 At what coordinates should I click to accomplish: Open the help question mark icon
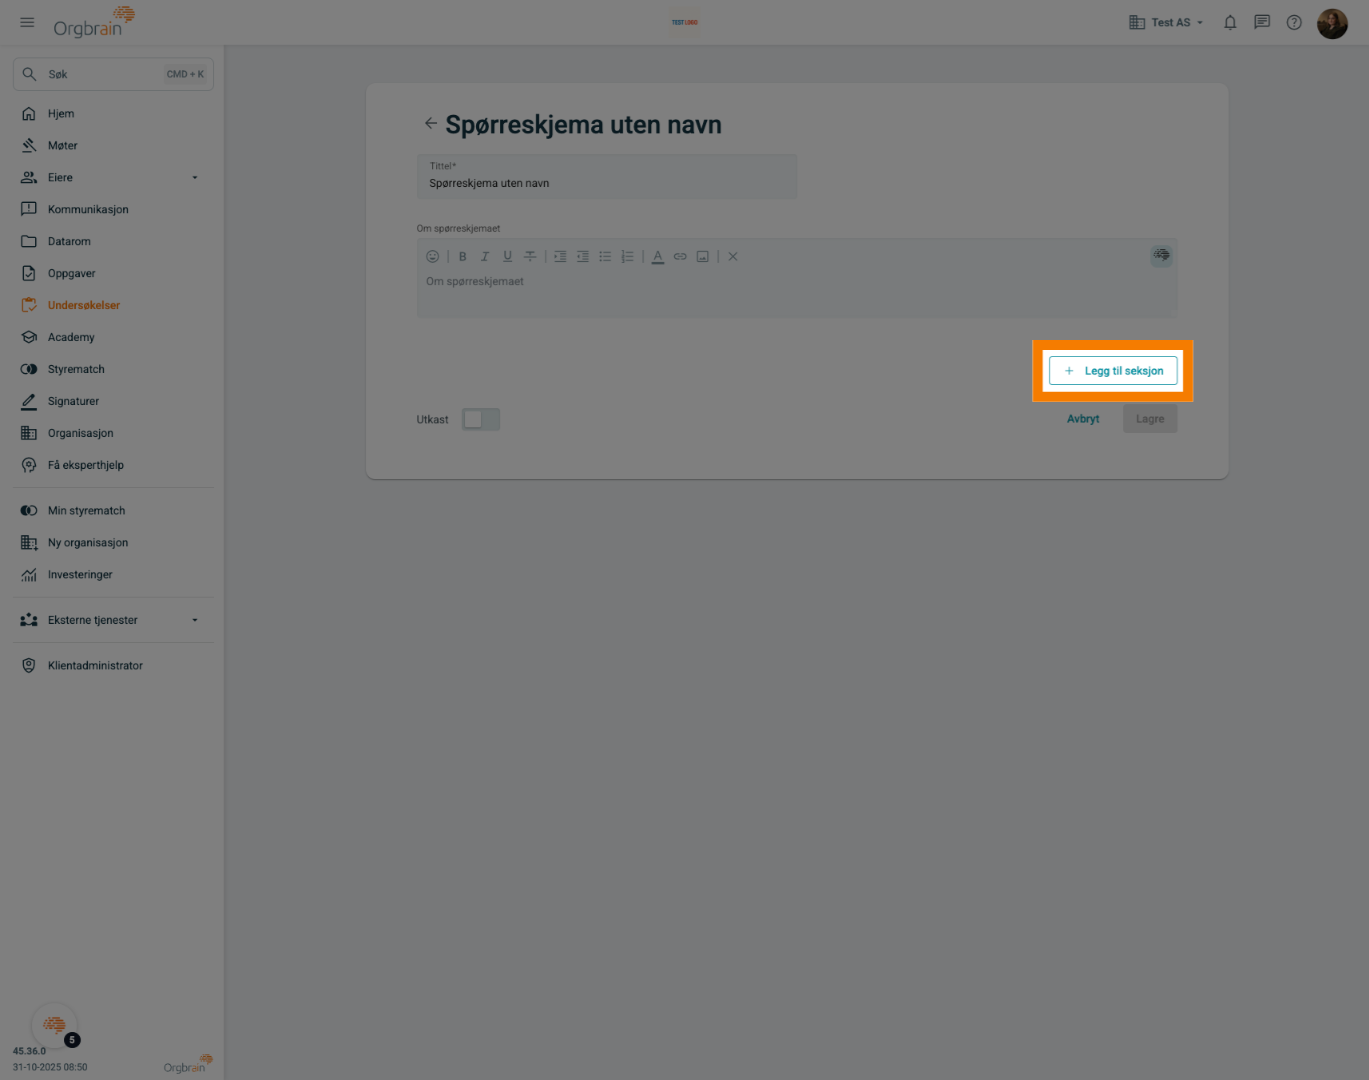coord(1294,22)
